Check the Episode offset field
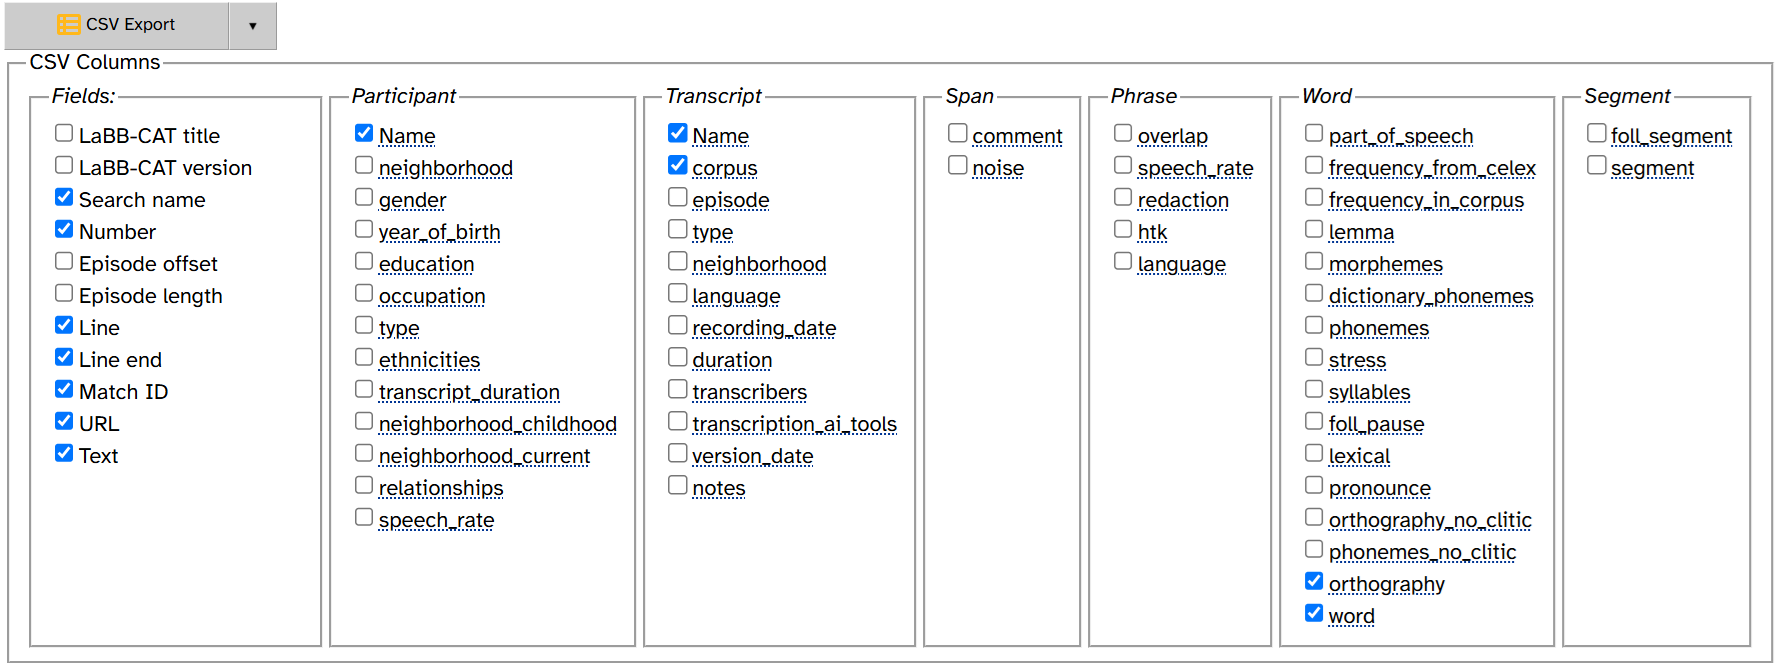The height and width of the screenshot is (663, 1777). (64, 261)
